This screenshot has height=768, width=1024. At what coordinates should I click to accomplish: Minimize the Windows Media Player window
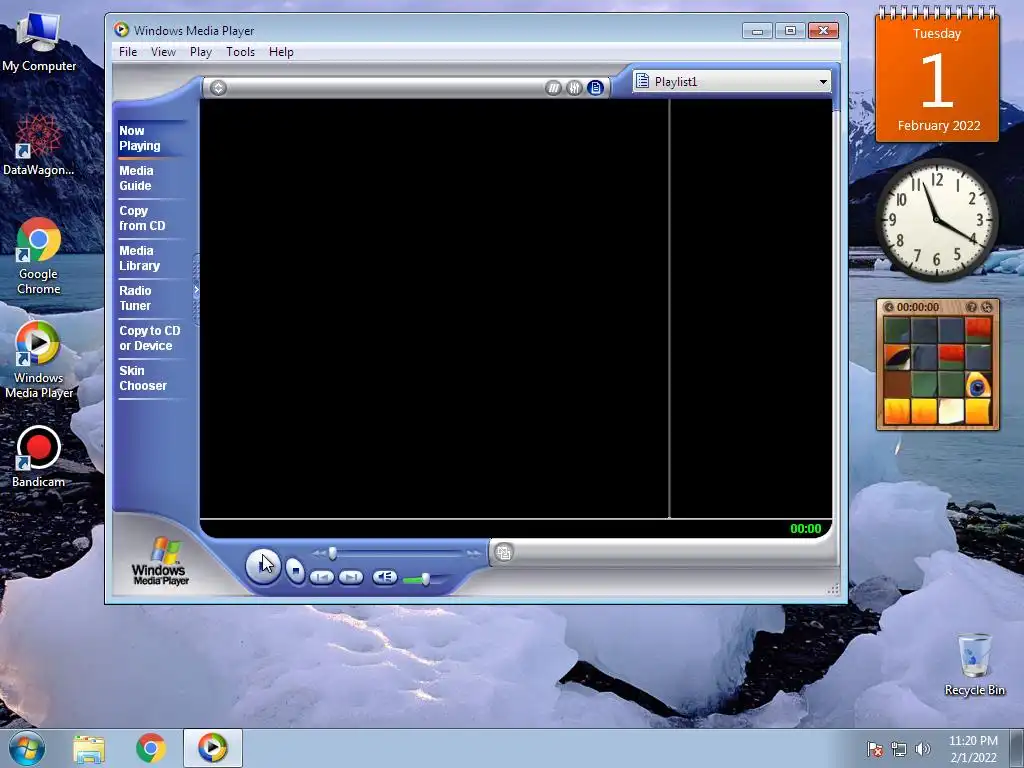coord(757,31)
